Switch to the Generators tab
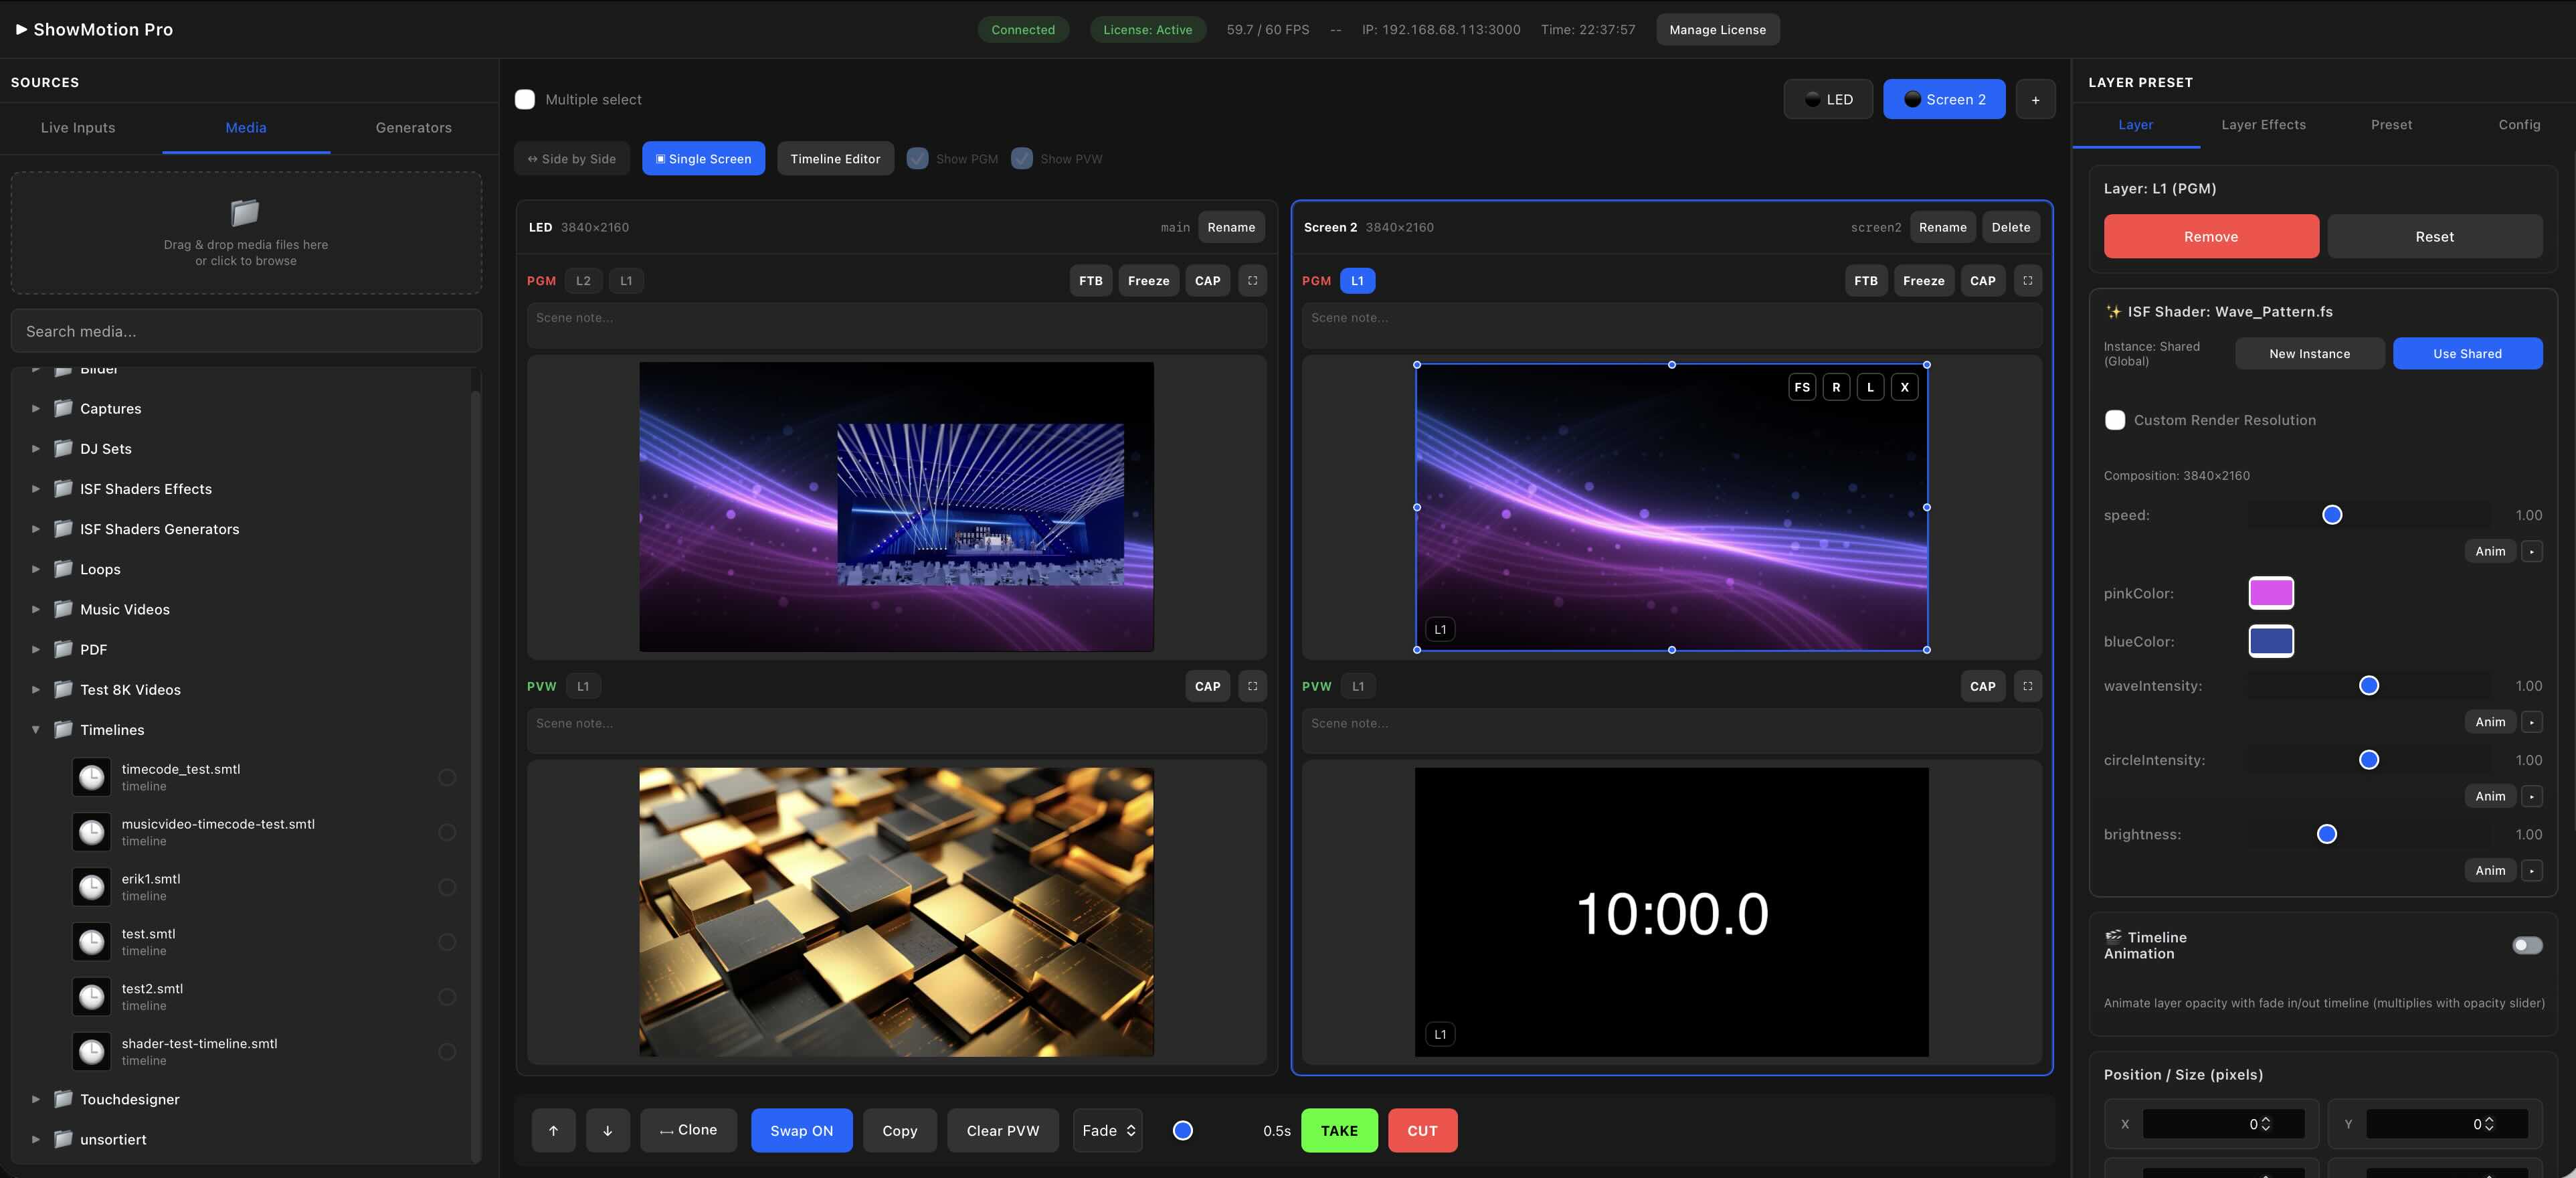The image size is (2576, 1178). click(413, 127)
